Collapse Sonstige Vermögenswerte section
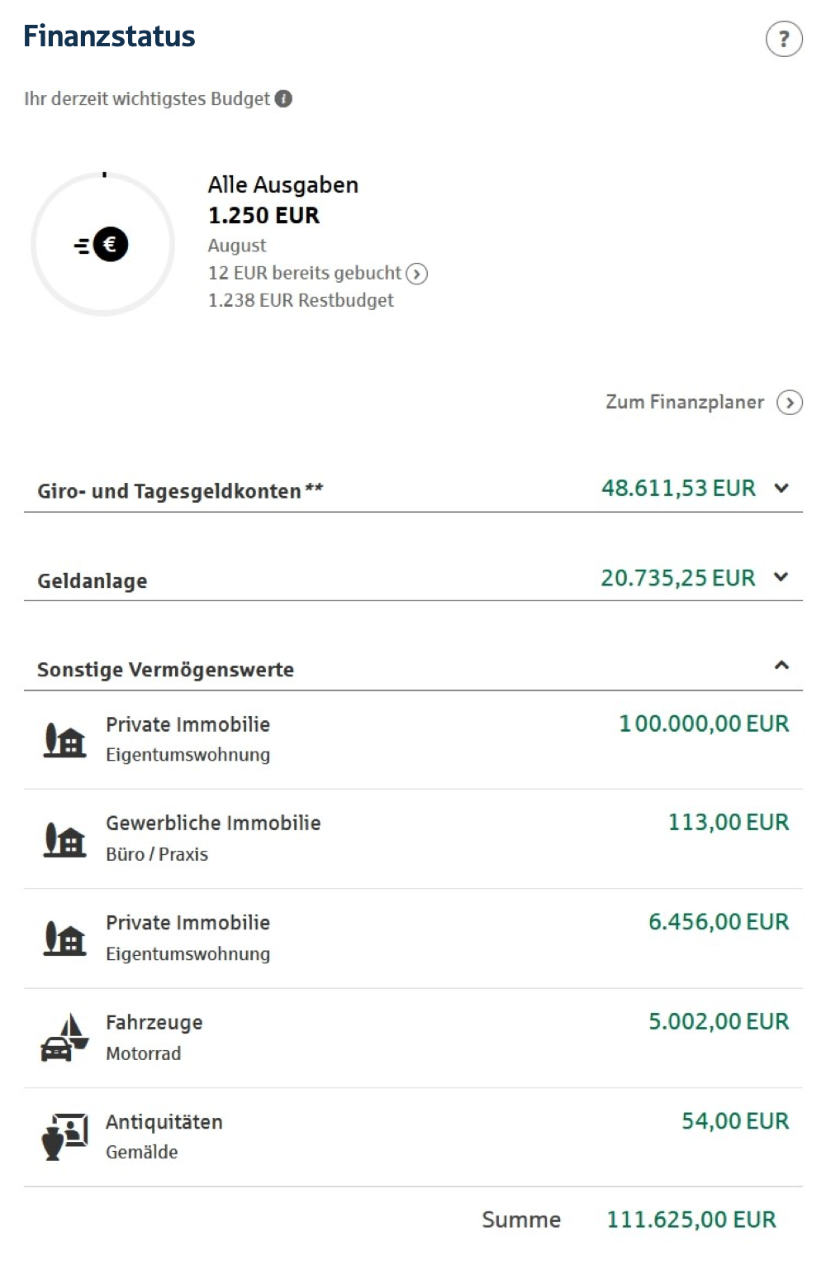826x1280 pixels. [413, 668]
